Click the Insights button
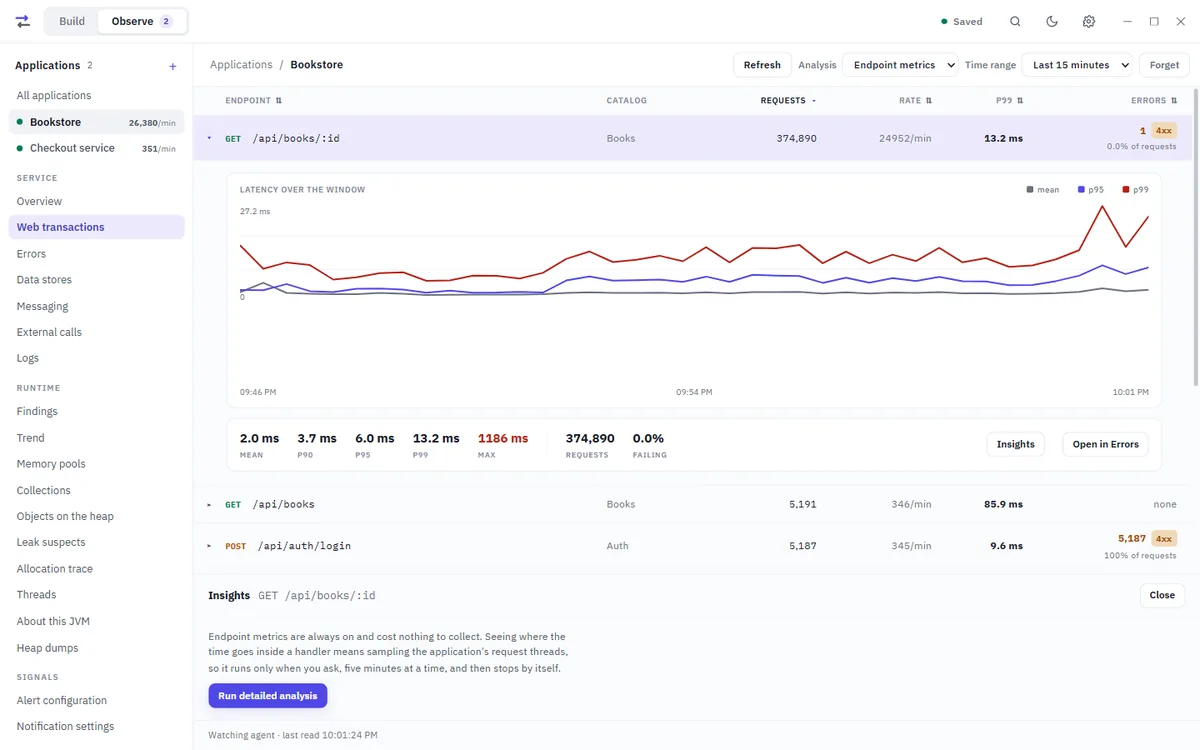The image size is (1200, 750). click(x=1015, y=444)
